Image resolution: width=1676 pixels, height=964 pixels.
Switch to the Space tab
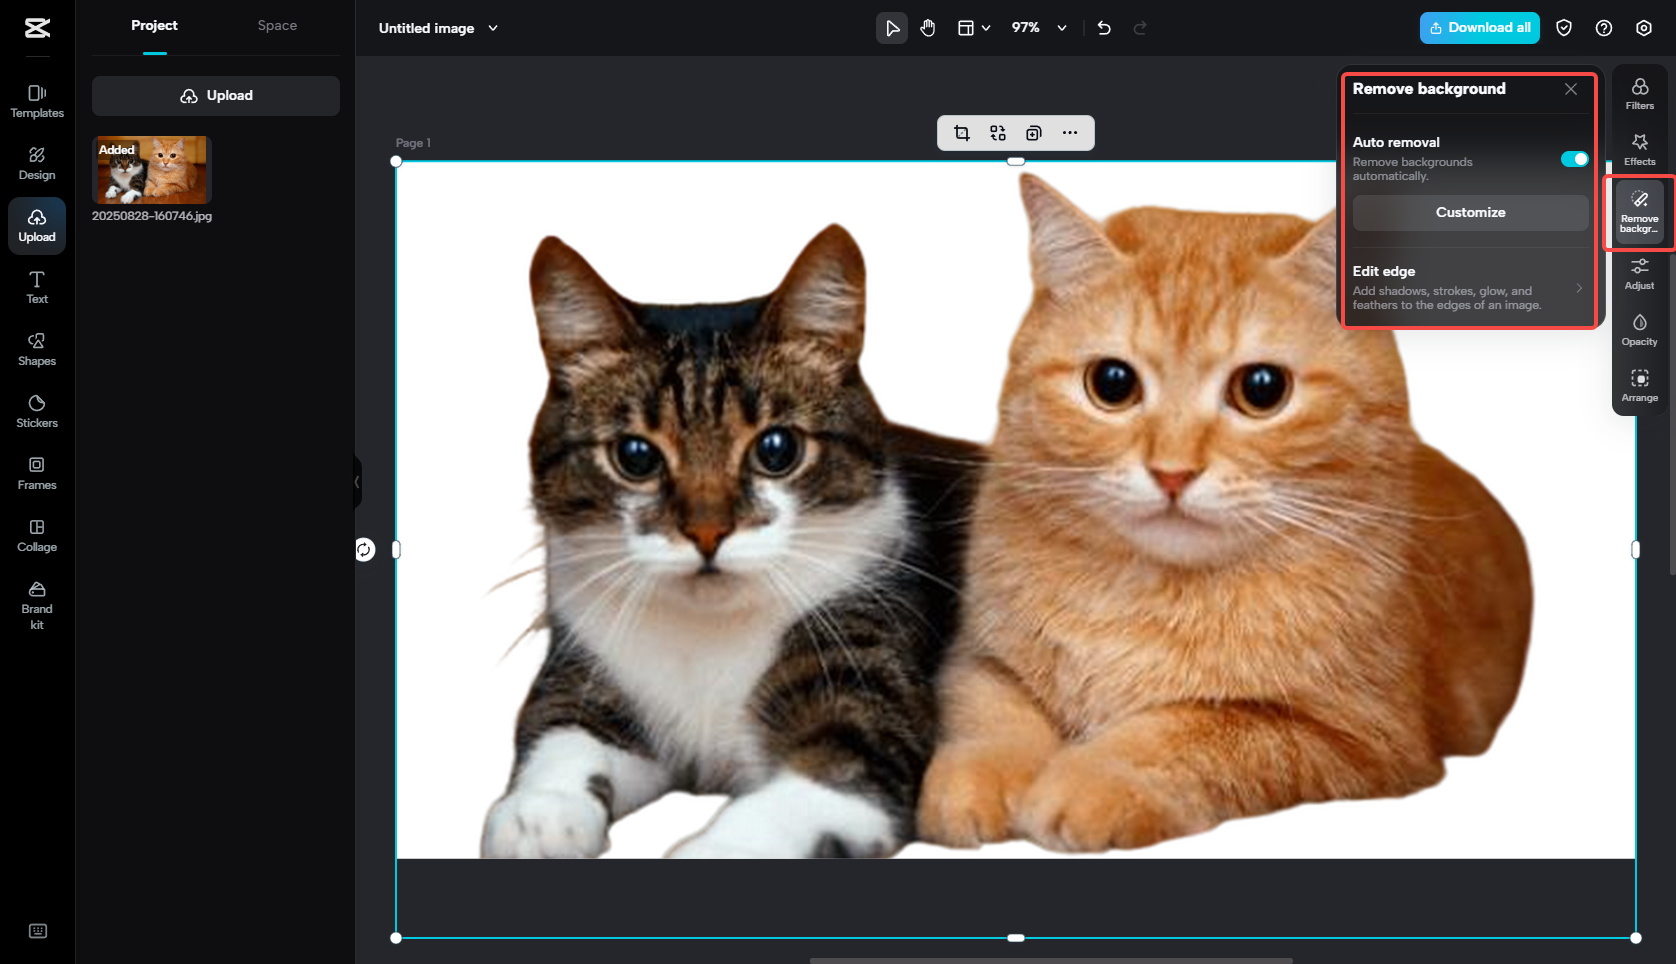(x=277, y=25)
